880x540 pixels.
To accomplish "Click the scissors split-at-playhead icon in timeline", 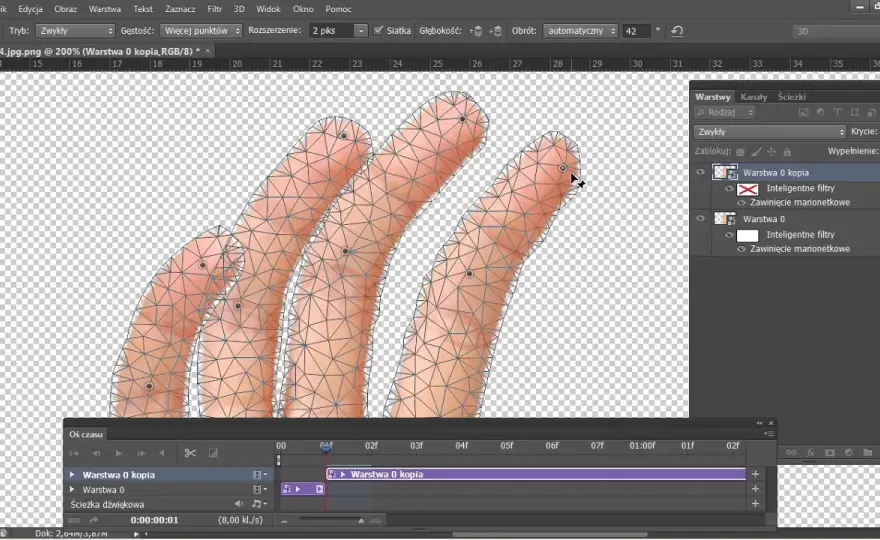I will (190, 453).
